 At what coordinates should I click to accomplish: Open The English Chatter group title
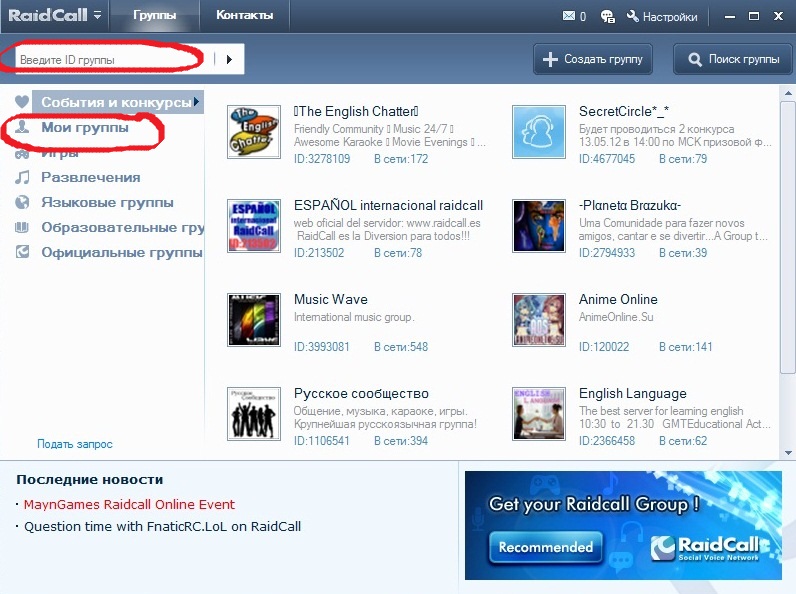(356, 111)
